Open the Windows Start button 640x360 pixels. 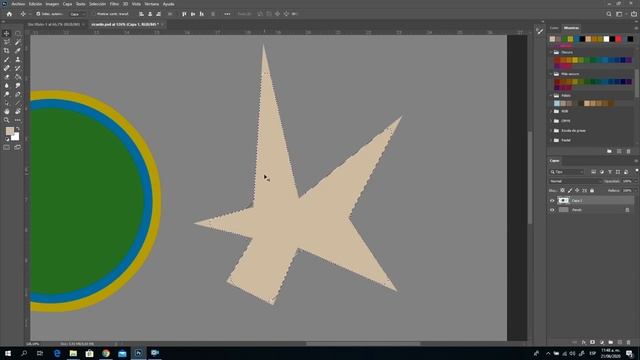pyautogui.click(x=8, y=353)
